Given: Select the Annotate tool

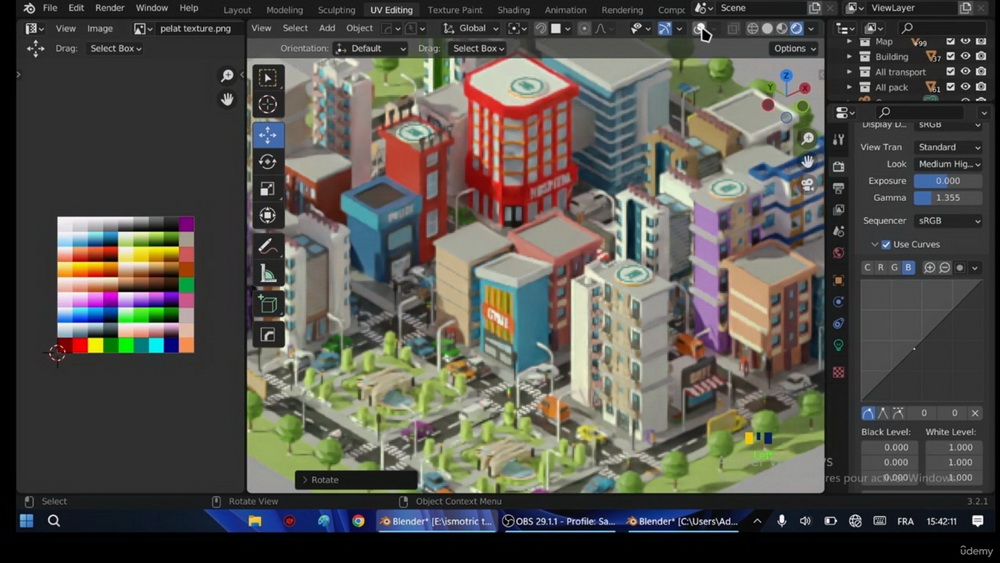Looking at the screenshot, I should pyautogui.click(x=268, y=247).
